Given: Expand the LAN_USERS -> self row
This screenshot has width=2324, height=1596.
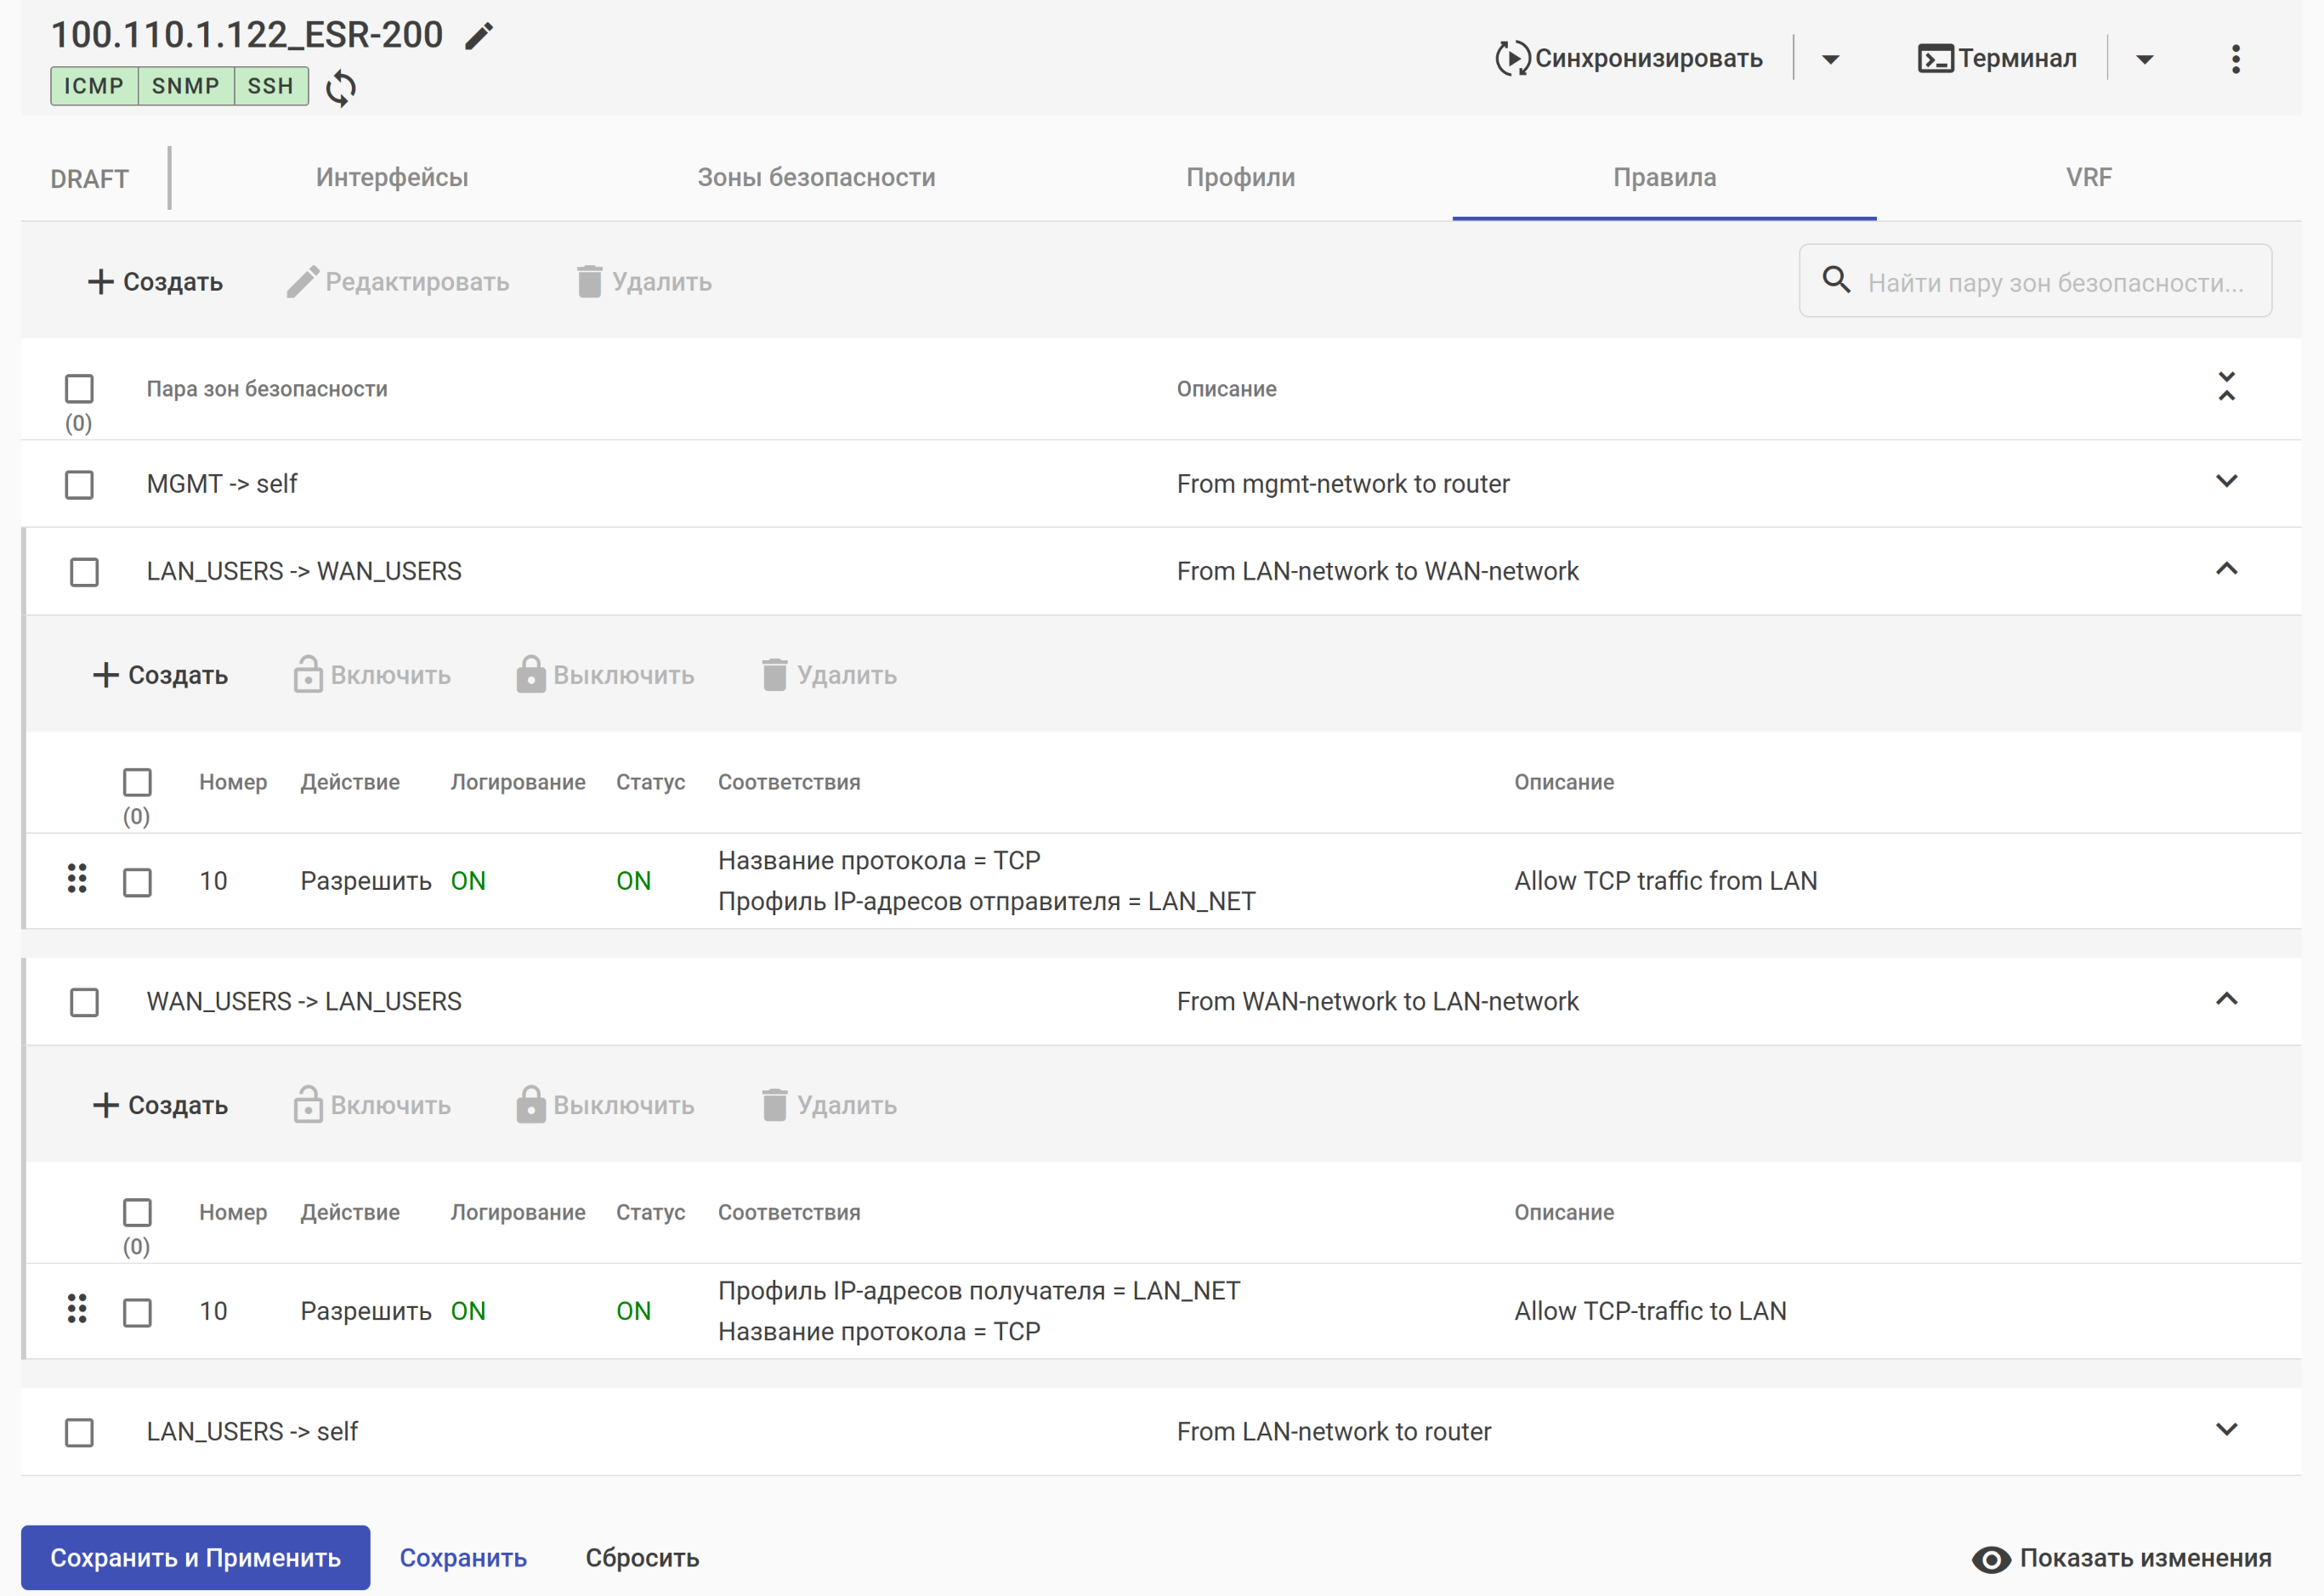Looking at the screenshot, I should tap(2226, 1430).
